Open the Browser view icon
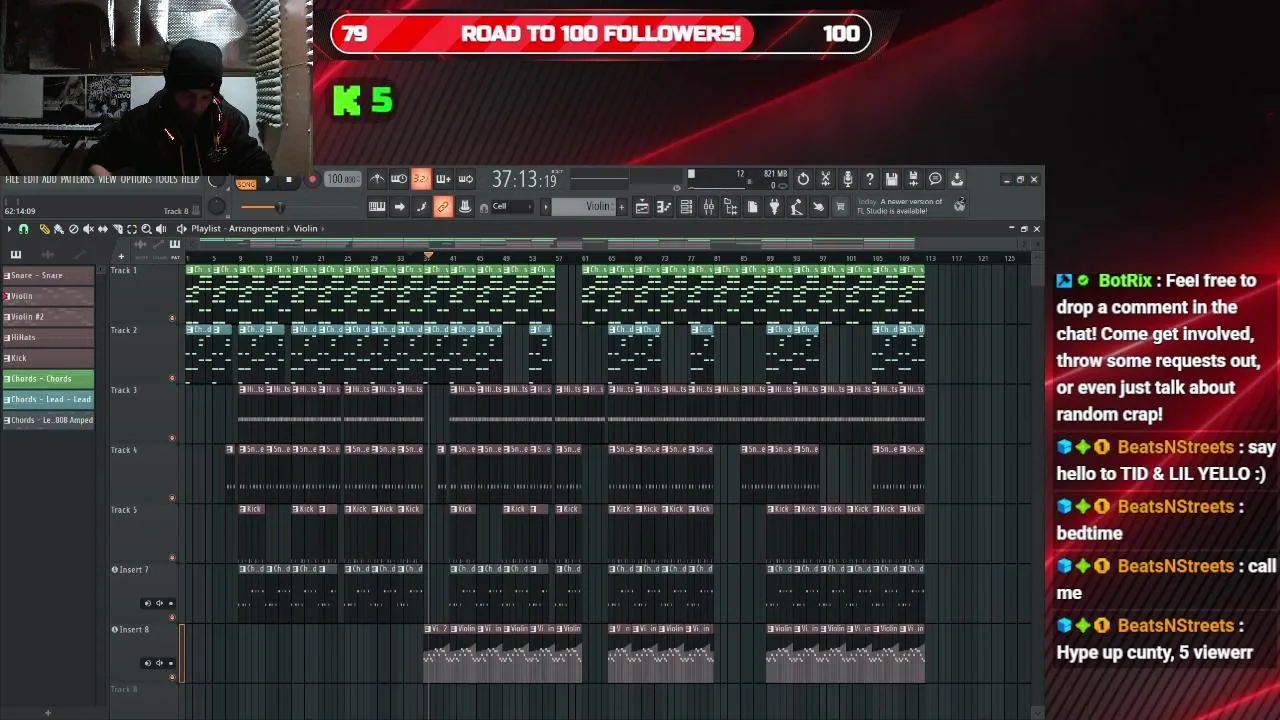The height and width of the screenshot is (720, 1280). (730, 207)
